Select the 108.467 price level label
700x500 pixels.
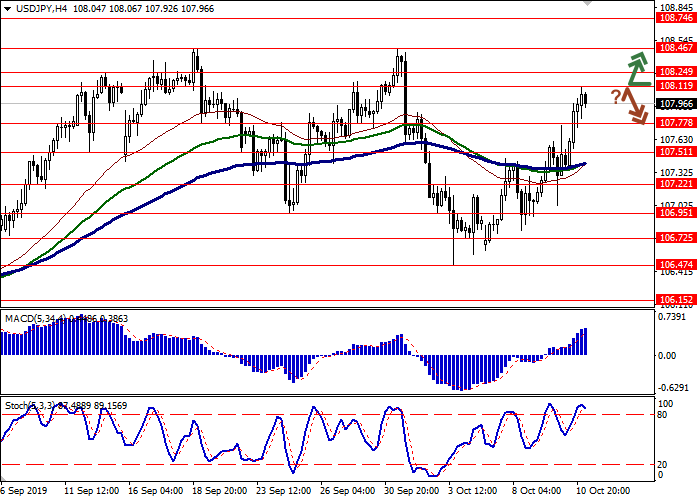(x=676, y=47)
